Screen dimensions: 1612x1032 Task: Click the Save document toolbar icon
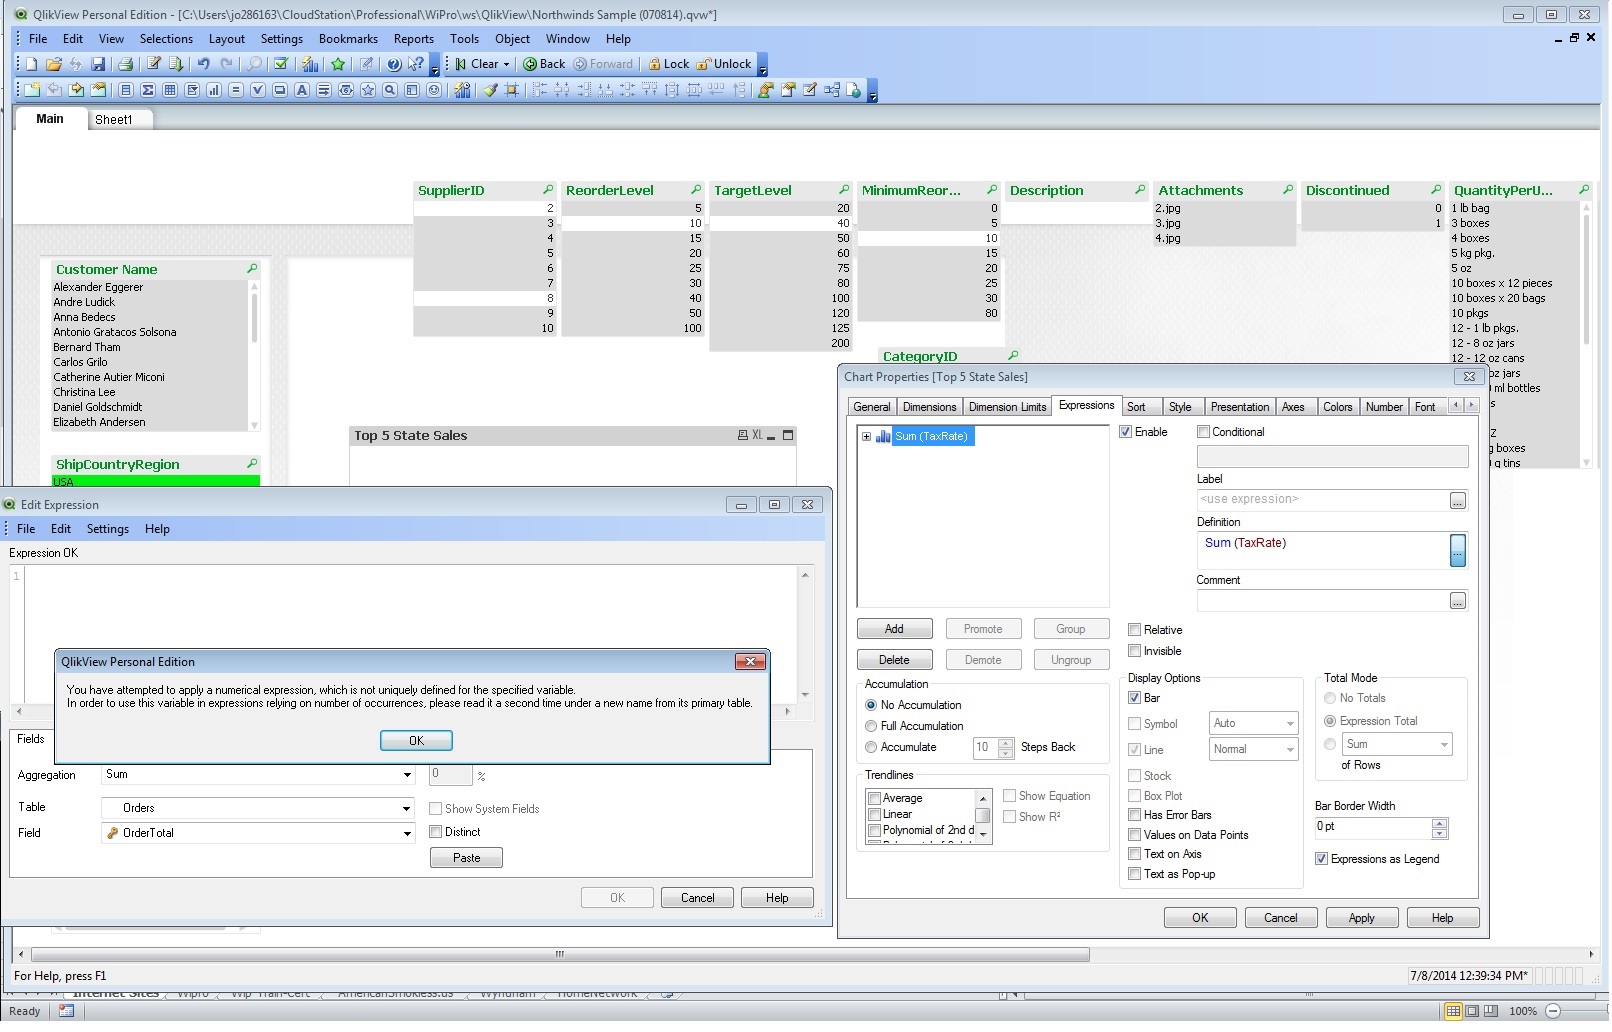98,64
